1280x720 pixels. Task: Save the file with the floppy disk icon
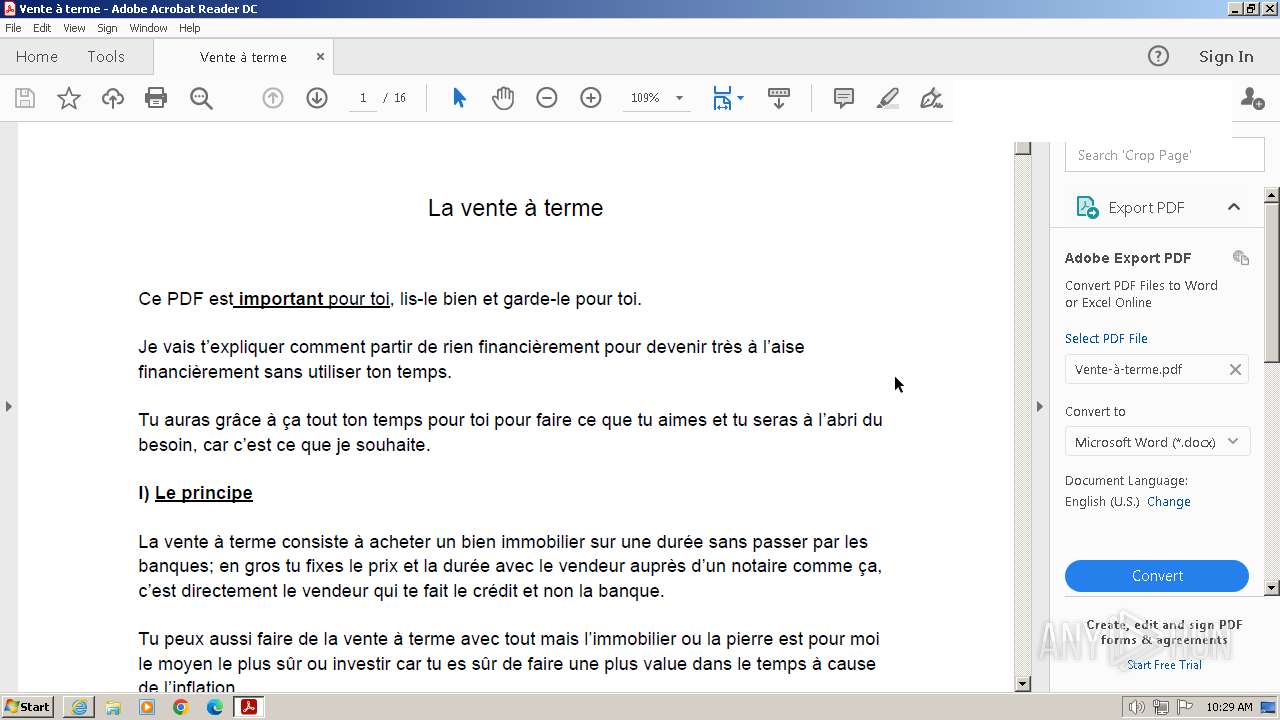[x=25, y=98]
